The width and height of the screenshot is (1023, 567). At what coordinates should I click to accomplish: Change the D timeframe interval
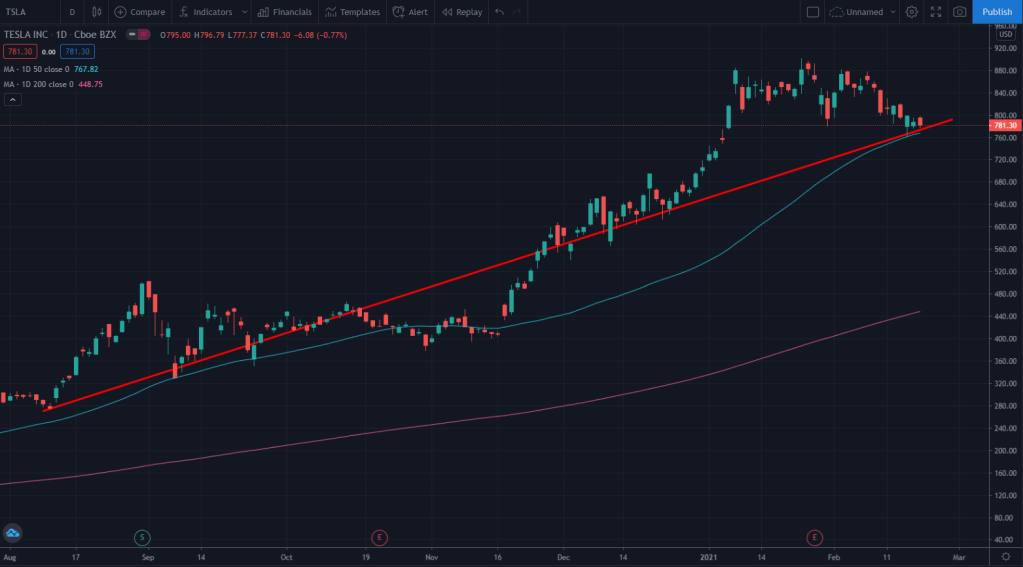[x=72, y=12]
